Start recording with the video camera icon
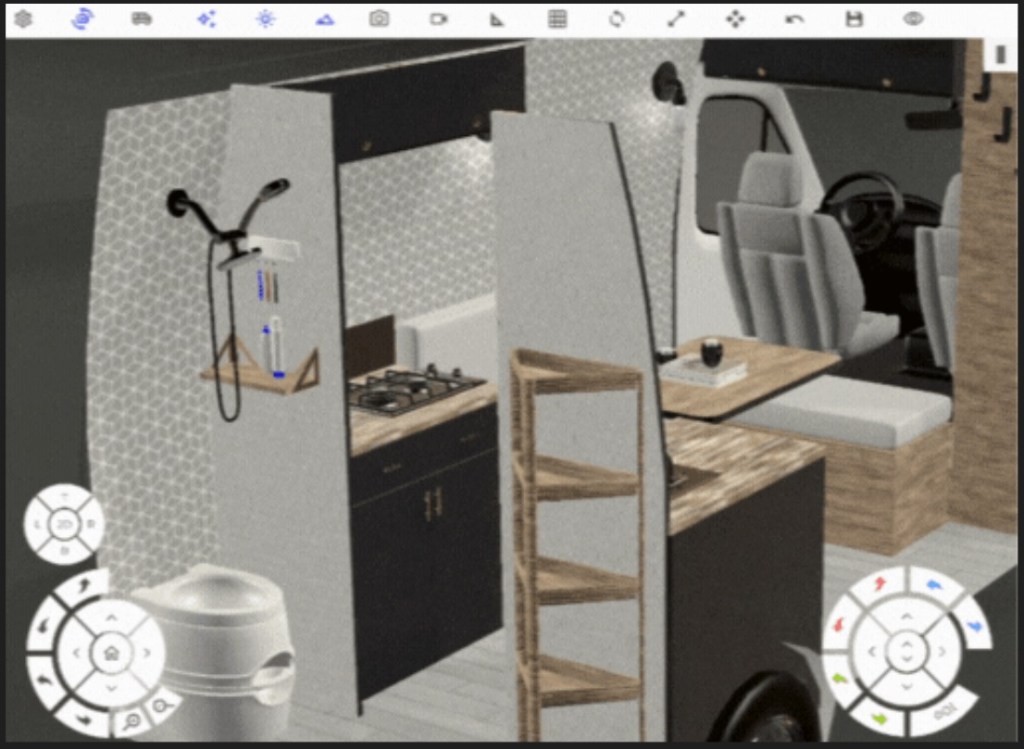1024x749 pixels. (x=438, y=19)
